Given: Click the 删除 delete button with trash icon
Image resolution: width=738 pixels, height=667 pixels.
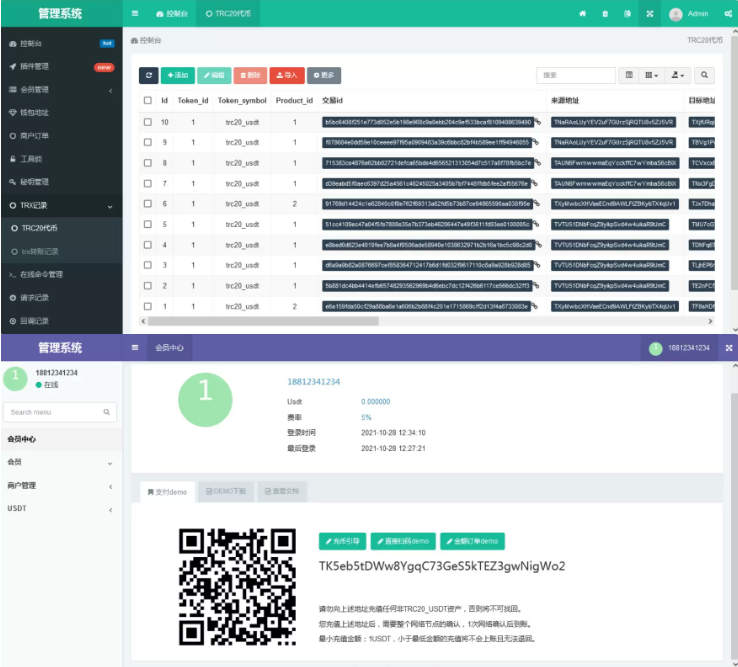Looking at the screenshot, I should tap(250, 75).
